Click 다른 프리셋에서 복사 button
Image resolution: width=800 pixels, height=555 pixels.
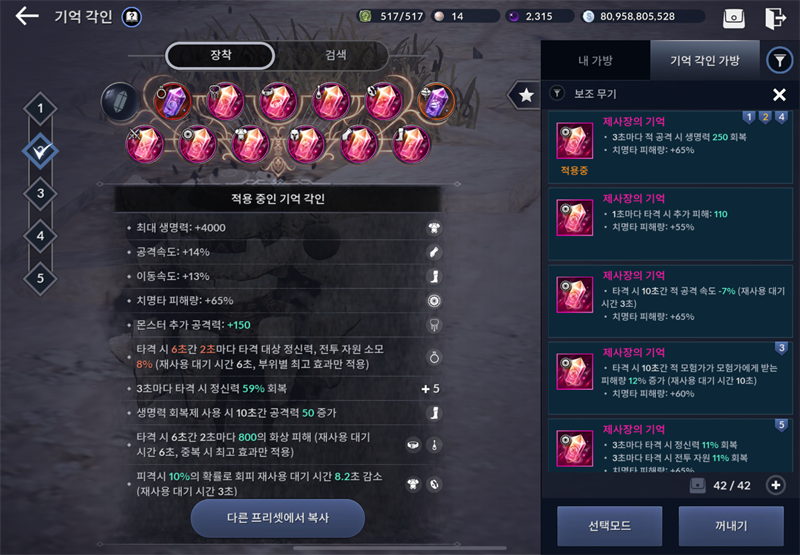coord(278,518)
